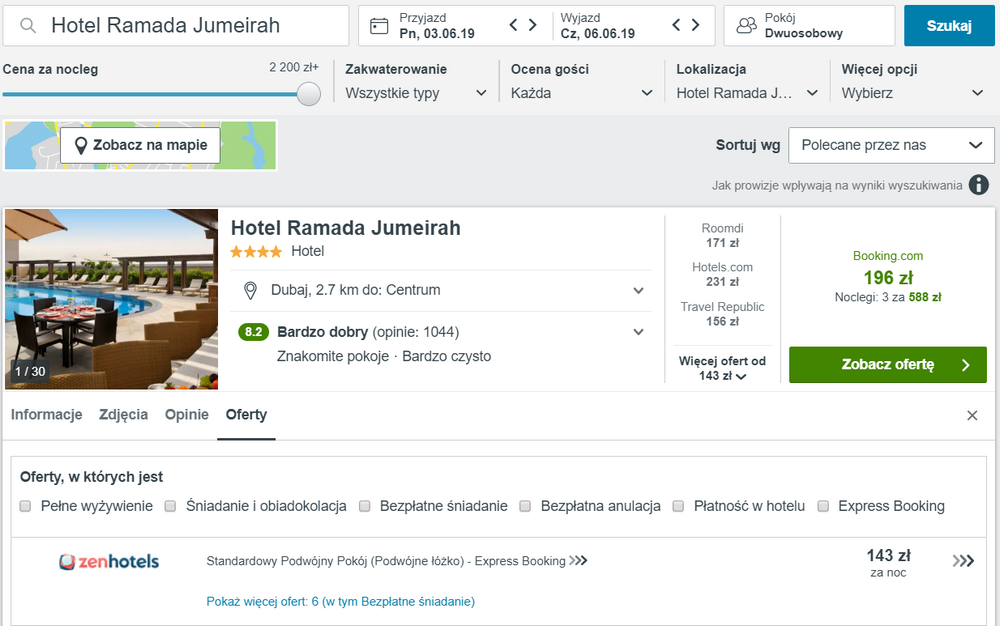Switch to the Opinie tab
The image size is (1000, 626).
187,415
